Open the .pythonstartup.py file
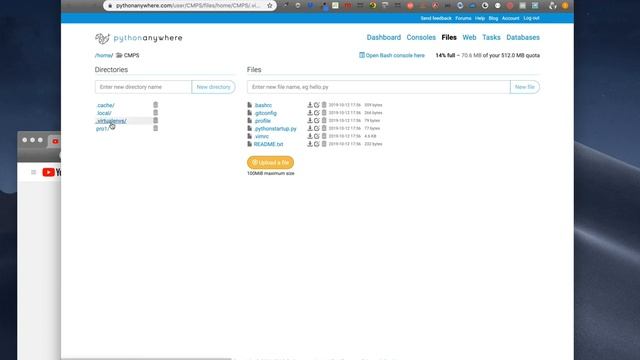640x360 pixels. coord(275,129)
